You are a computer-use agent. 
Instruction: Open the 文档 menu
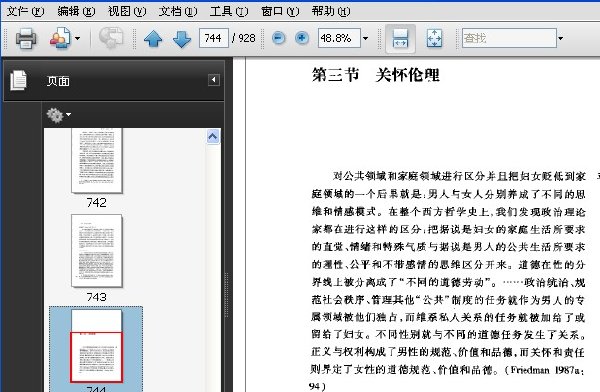tap(178, 11)
